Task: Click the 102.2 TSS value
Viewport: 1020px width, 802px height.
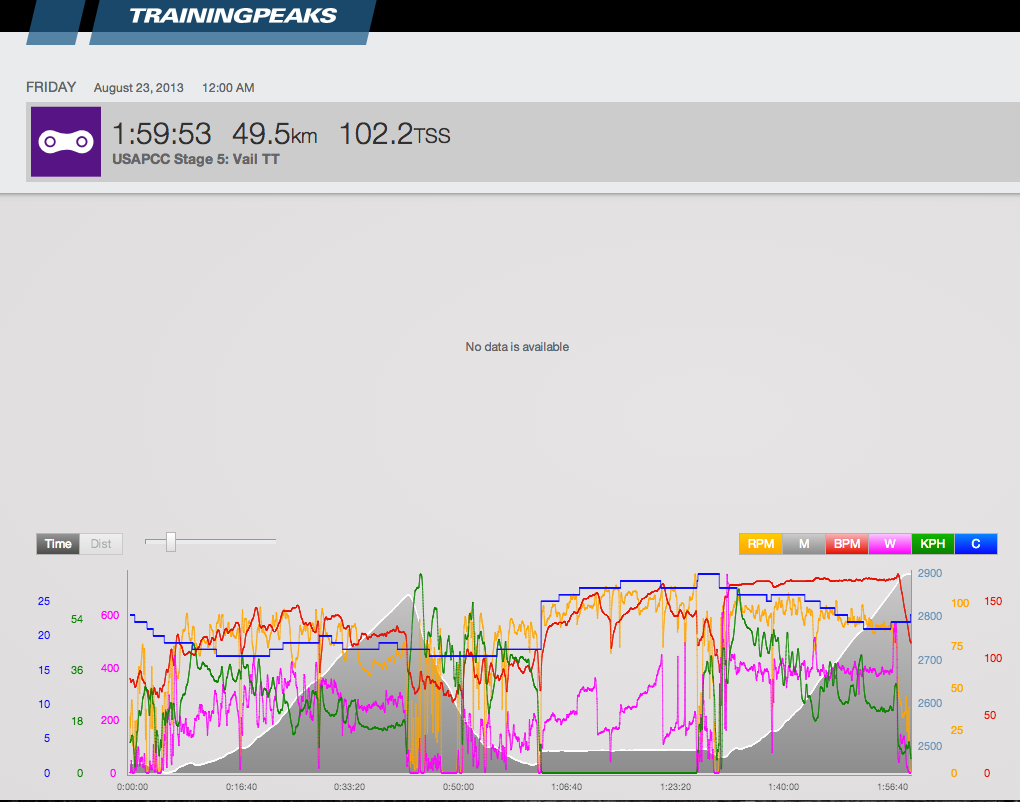Action: (x=394, y=134)
